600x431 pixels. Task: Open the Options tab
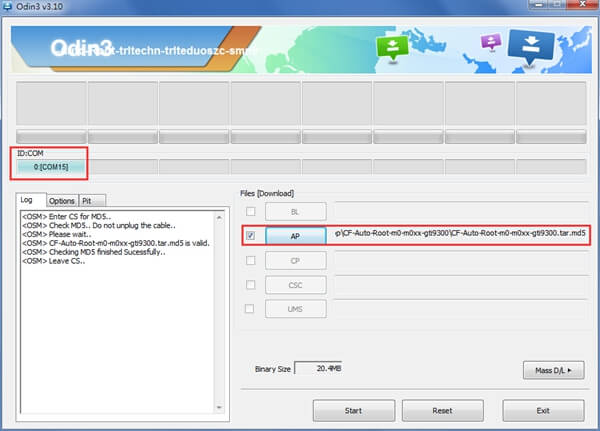pyautogui.click(x=62, y=201)
